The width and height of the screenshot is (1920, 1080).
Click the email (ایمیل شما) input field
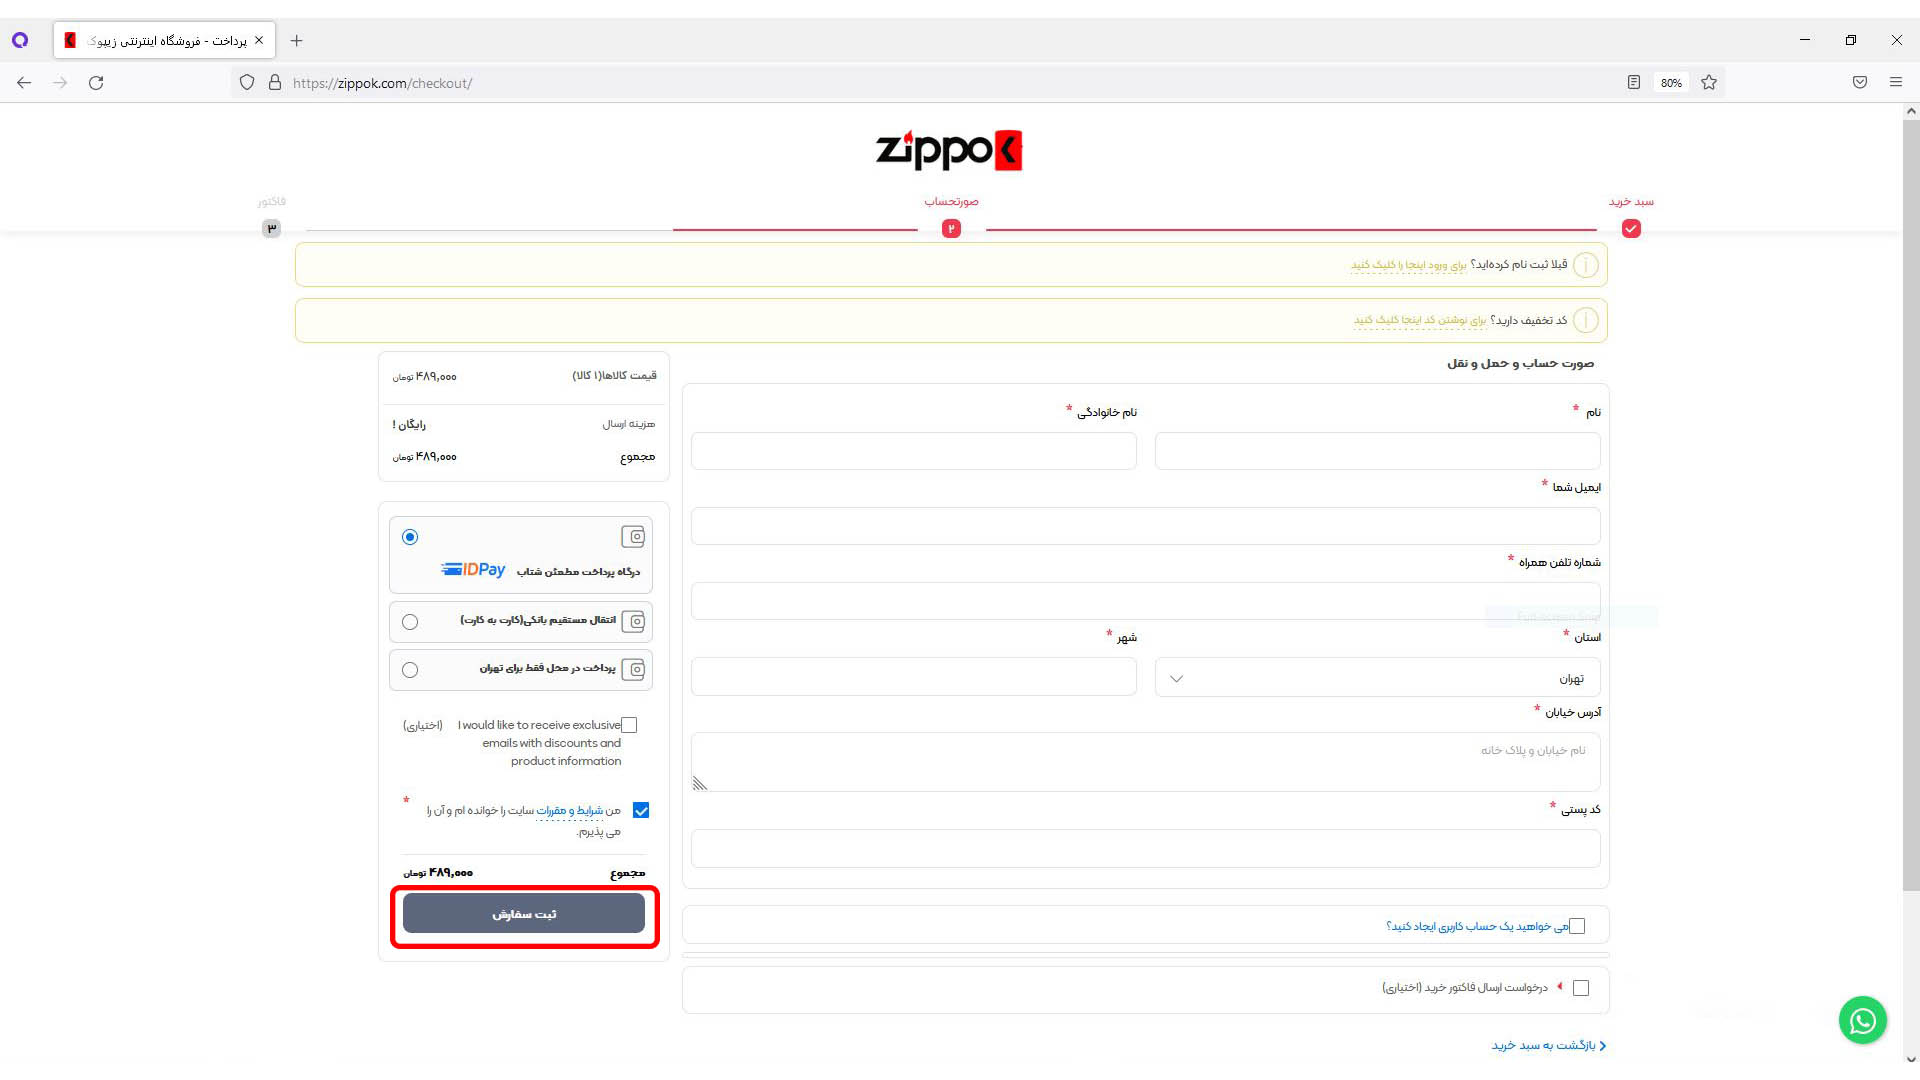click(x=1145, y=526)
